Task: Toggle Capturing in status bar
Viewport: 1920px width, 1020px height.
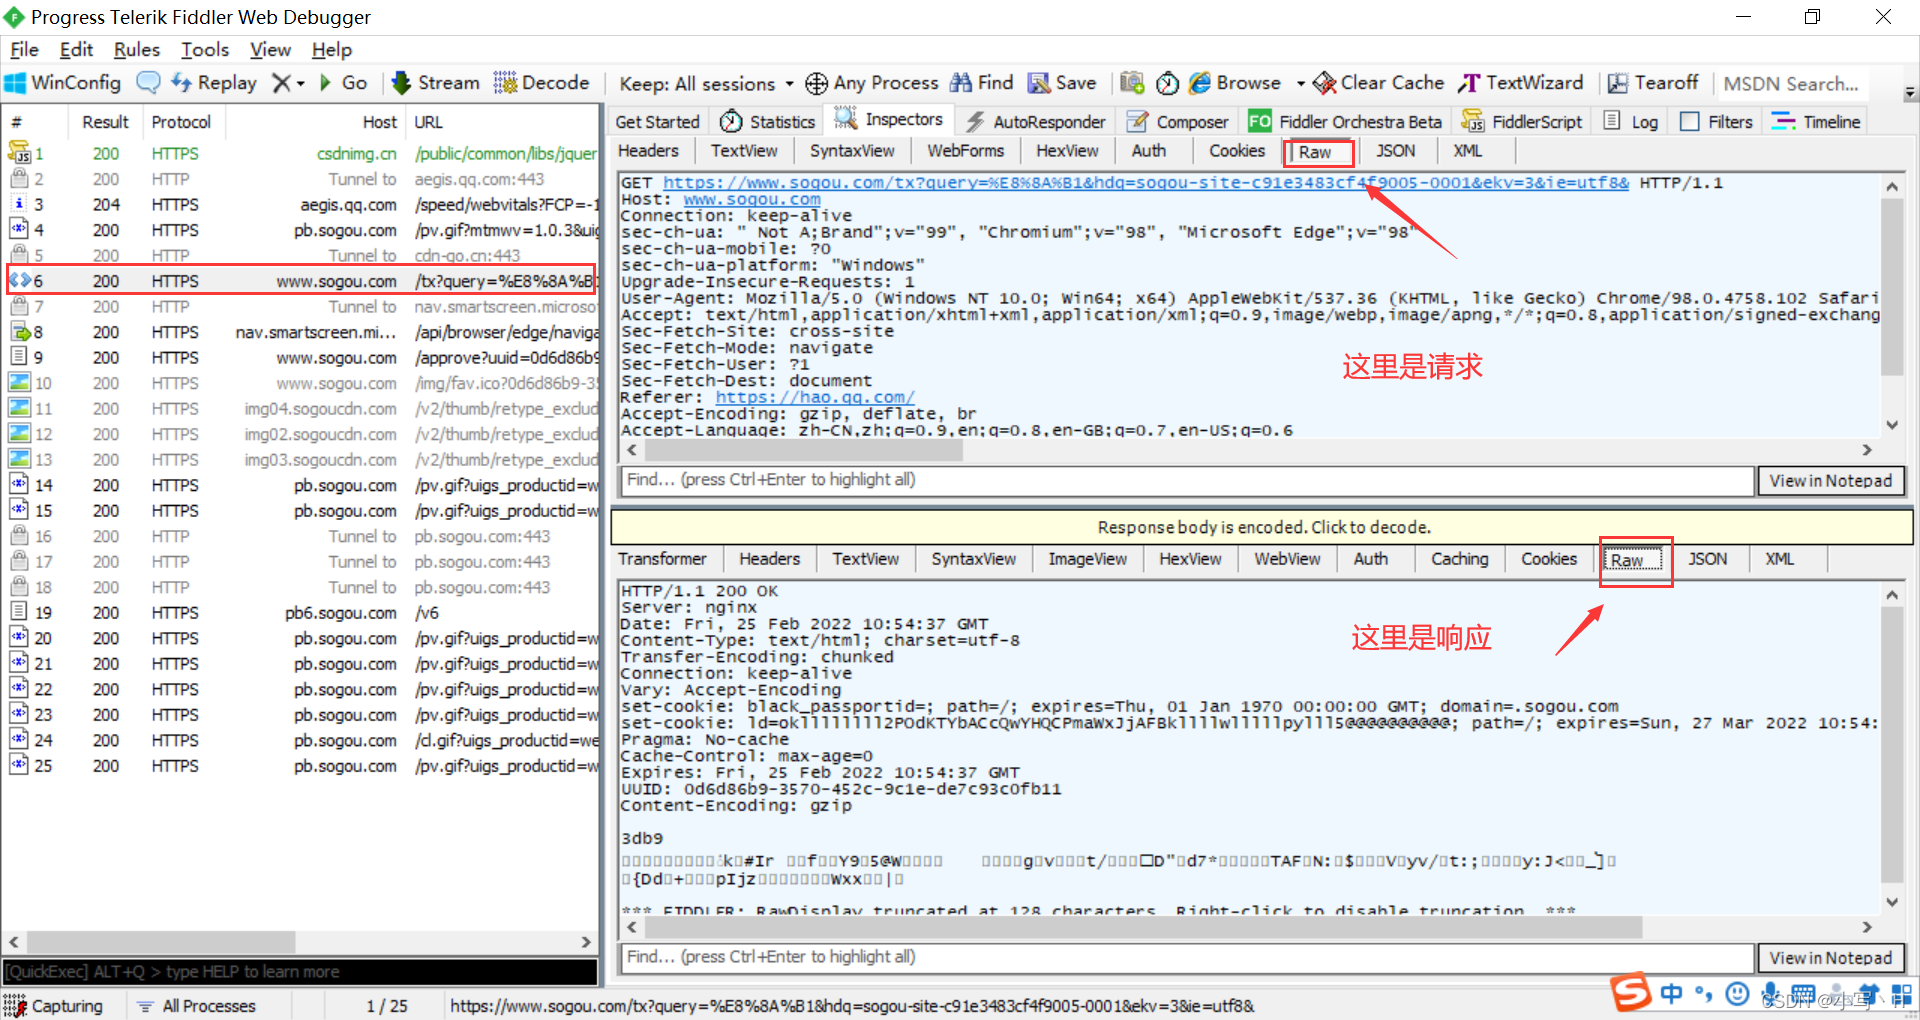Action: click(54, 1006)
